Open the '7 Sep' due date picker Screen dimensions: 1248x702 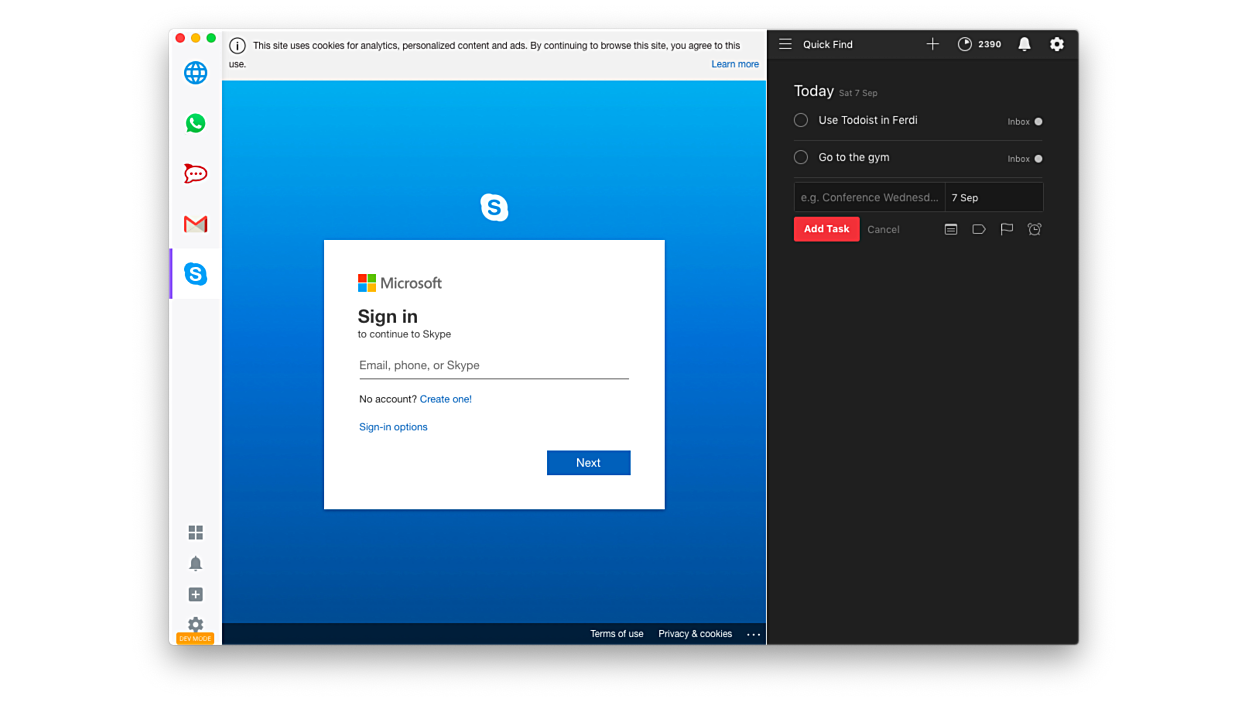[x=993, y=197]
